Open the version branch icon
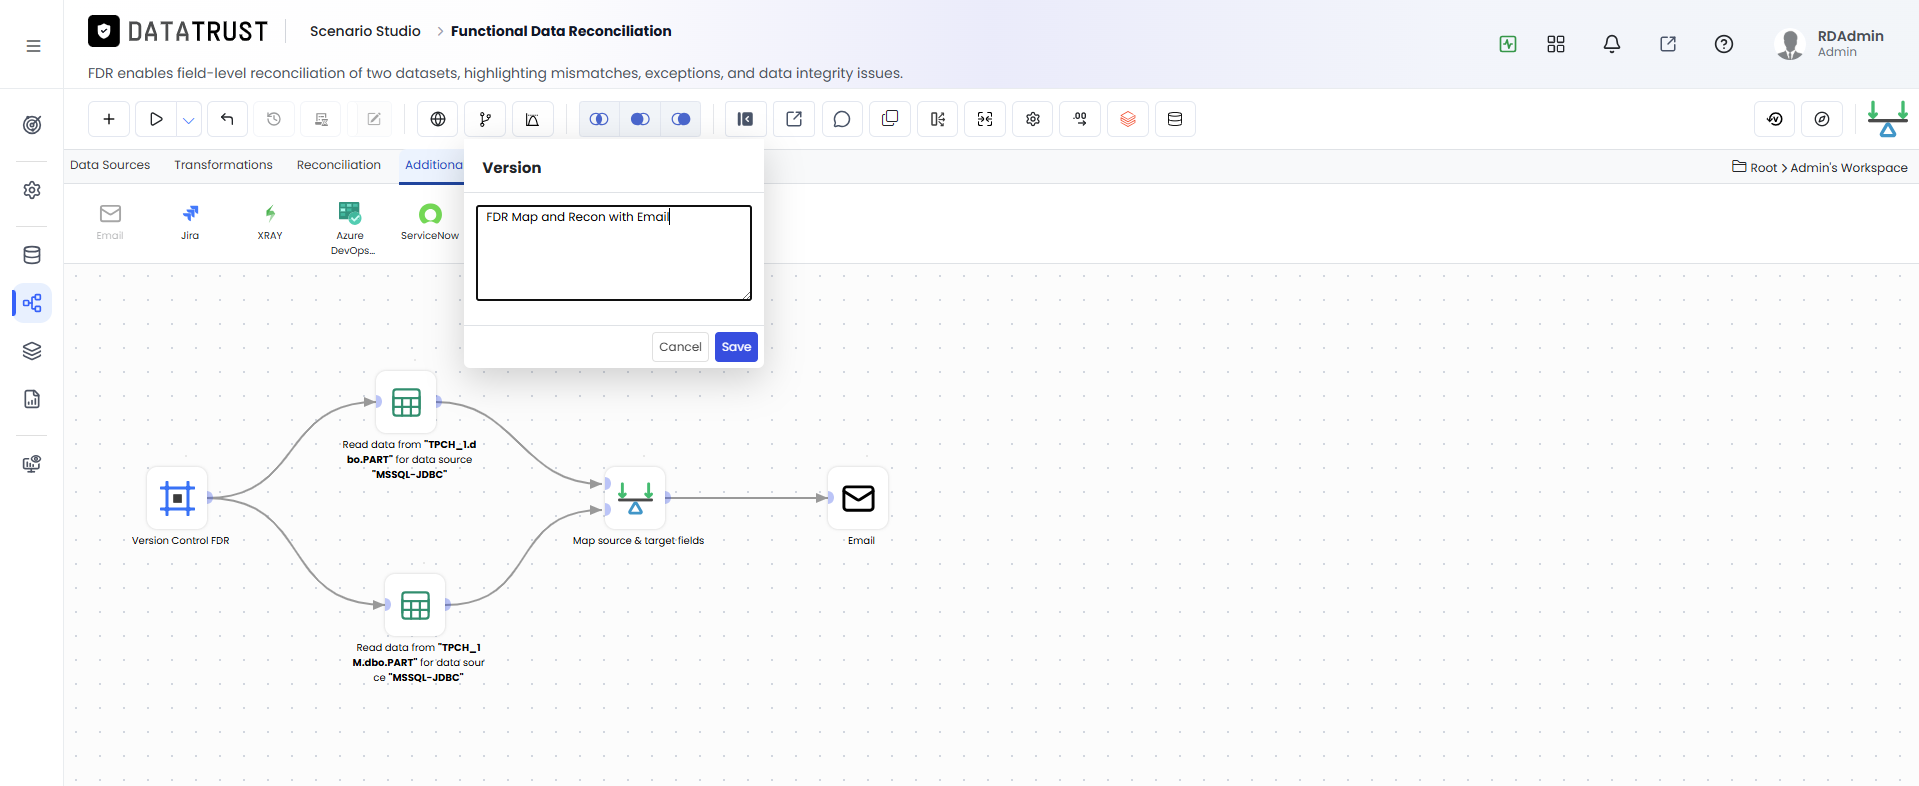1919x786 pixels. point(485,119)
